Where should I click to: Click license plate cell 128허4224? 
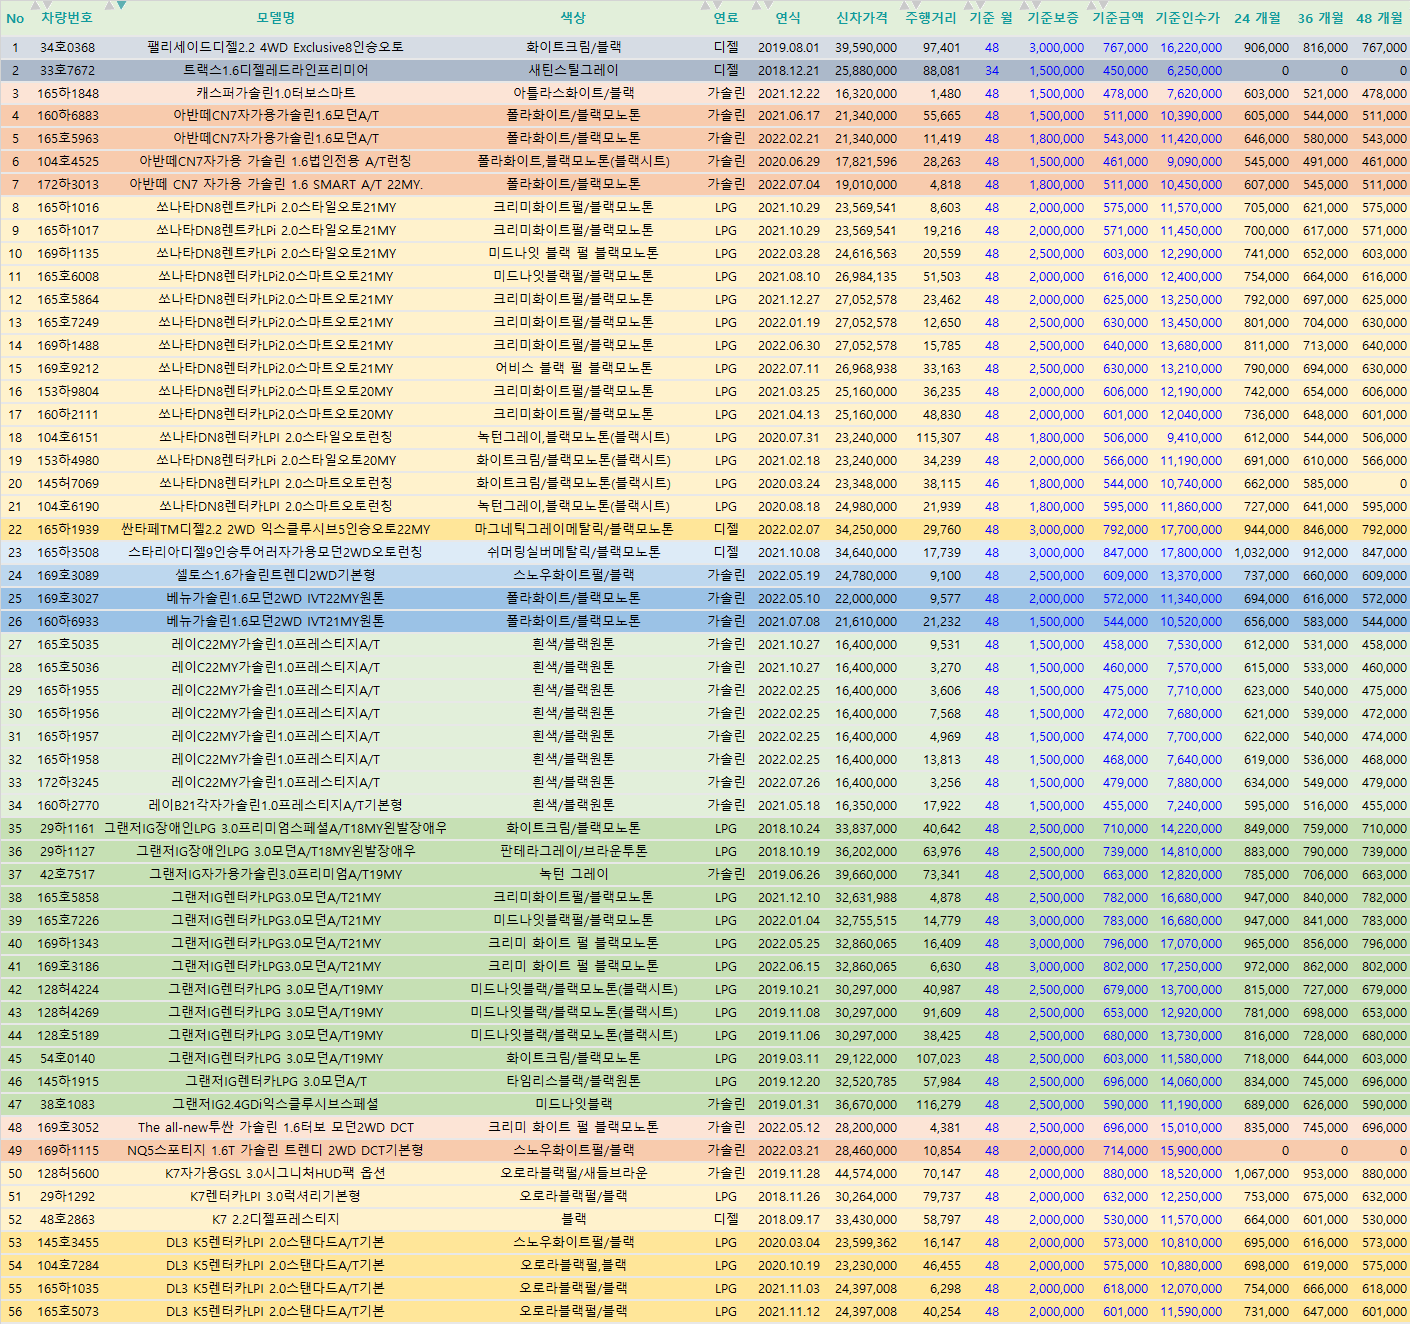click(67, 989)
